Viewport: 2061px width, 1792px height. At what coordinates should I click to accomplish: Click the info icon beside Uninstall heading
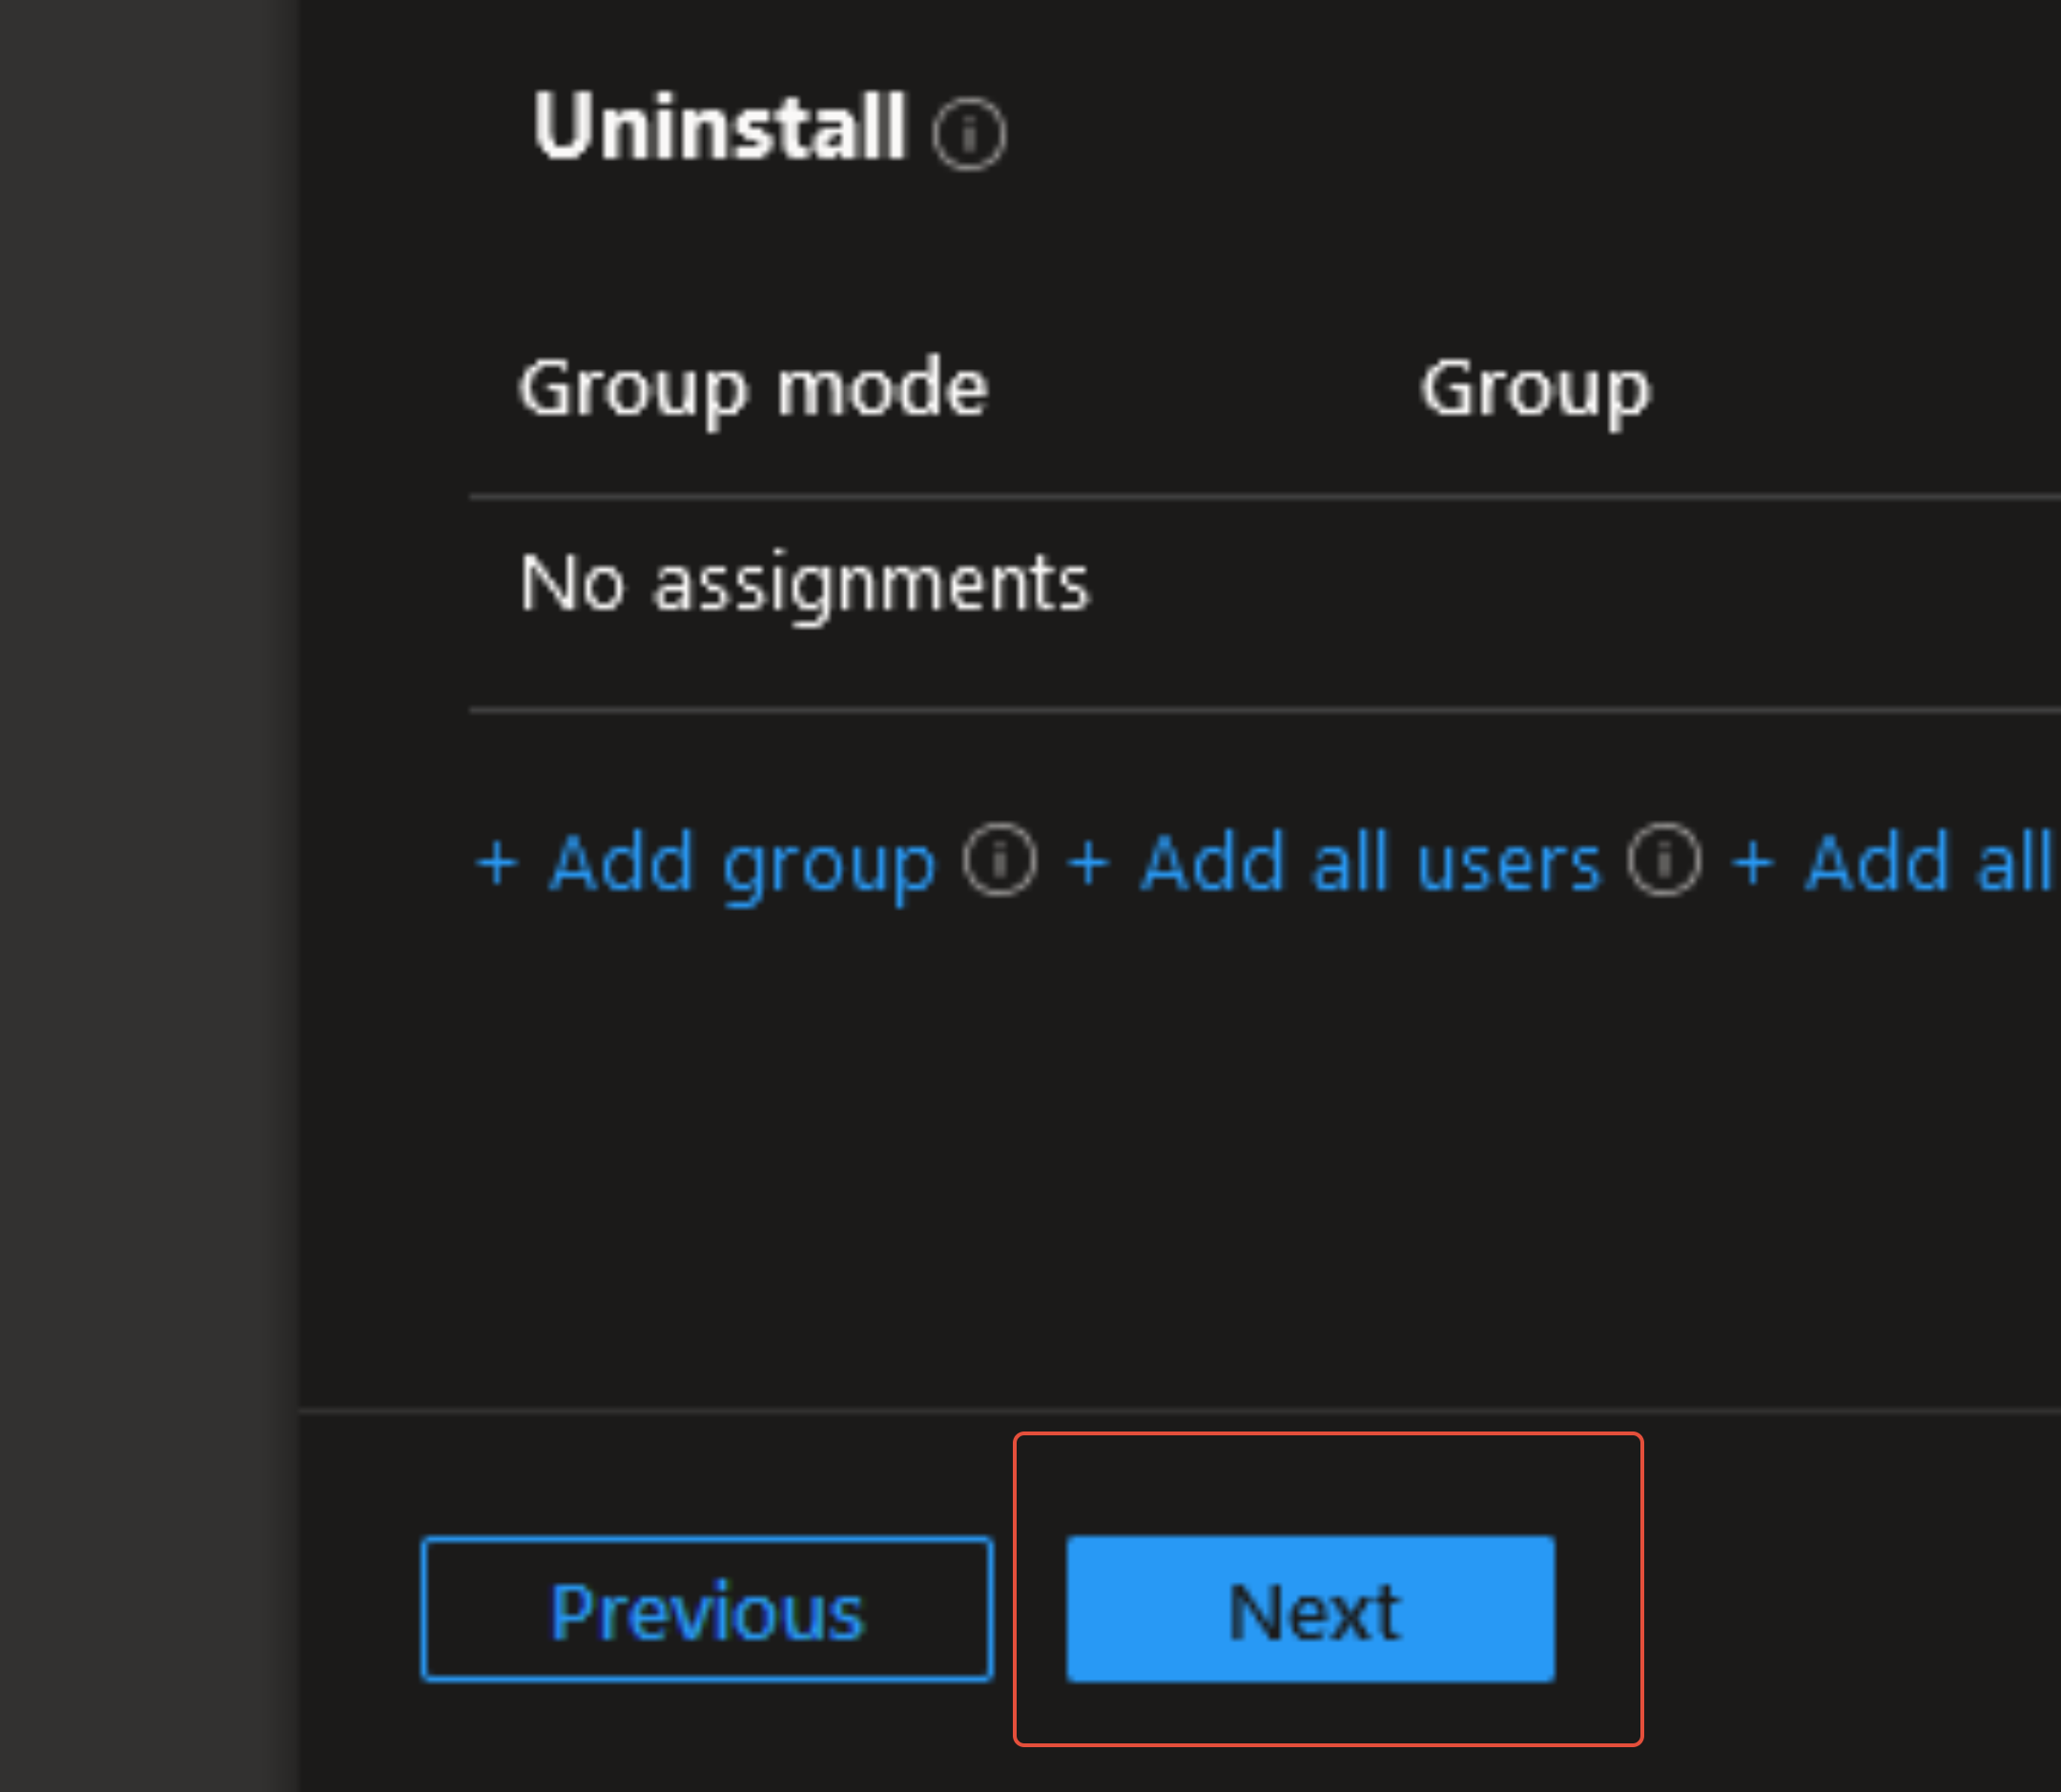(x=968, y=134)
